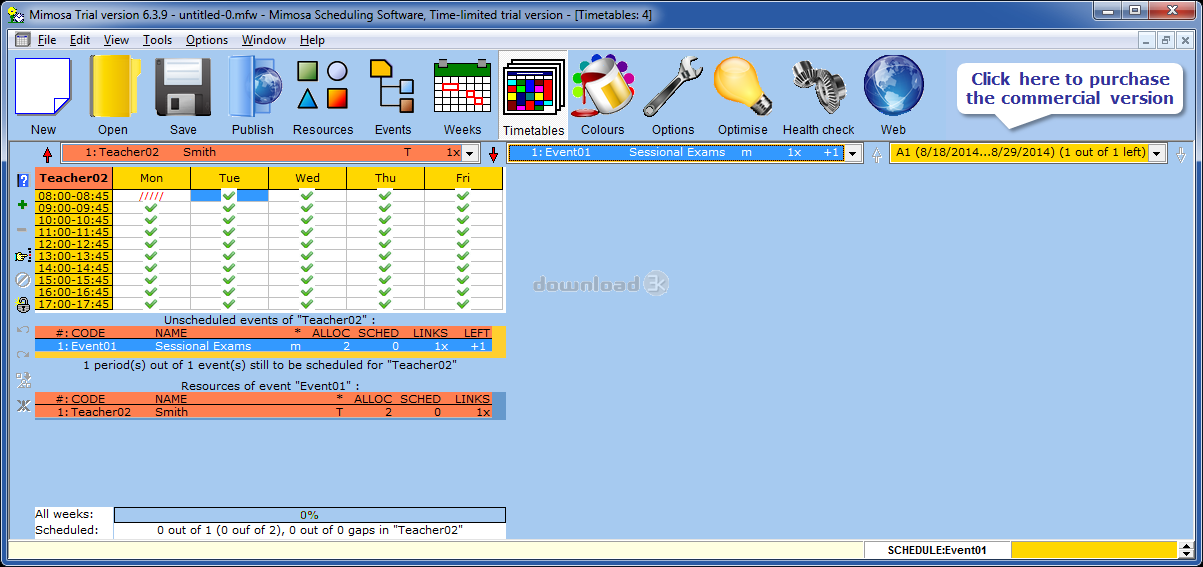This screenshot has height=567, width=1203.
Task: Open the File menu
Action: 47,40
